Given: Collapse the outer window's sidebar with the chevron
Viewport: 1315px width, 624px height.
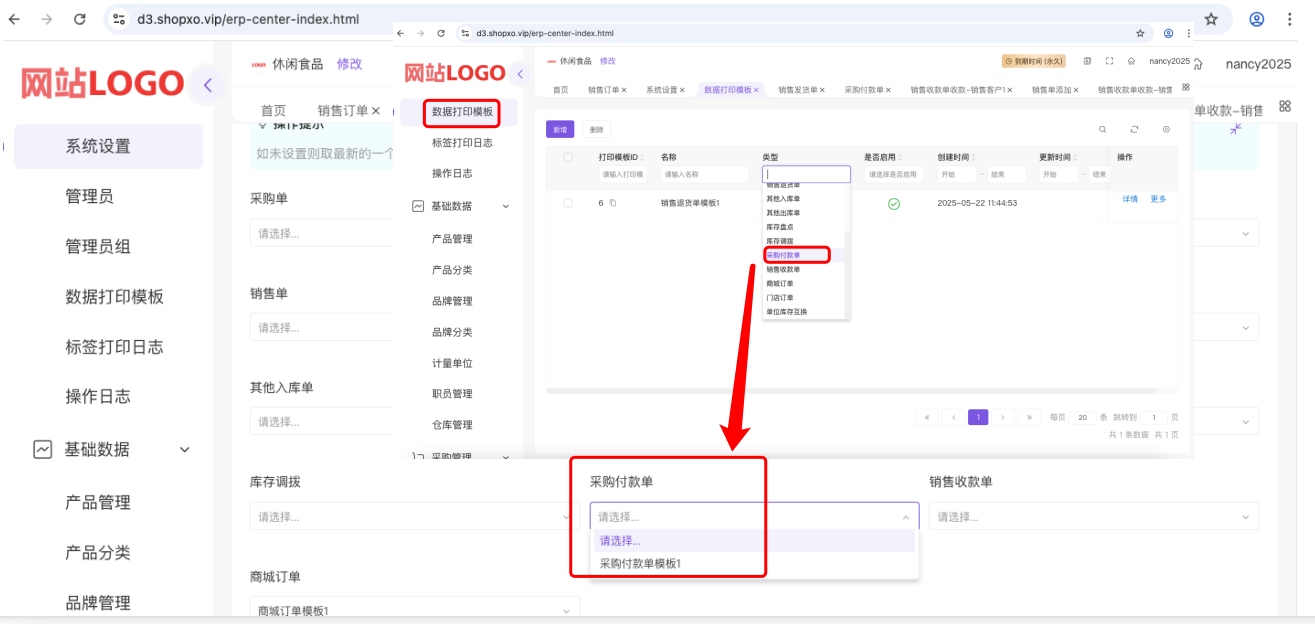Looking at the screenshot, I should 207,85.
